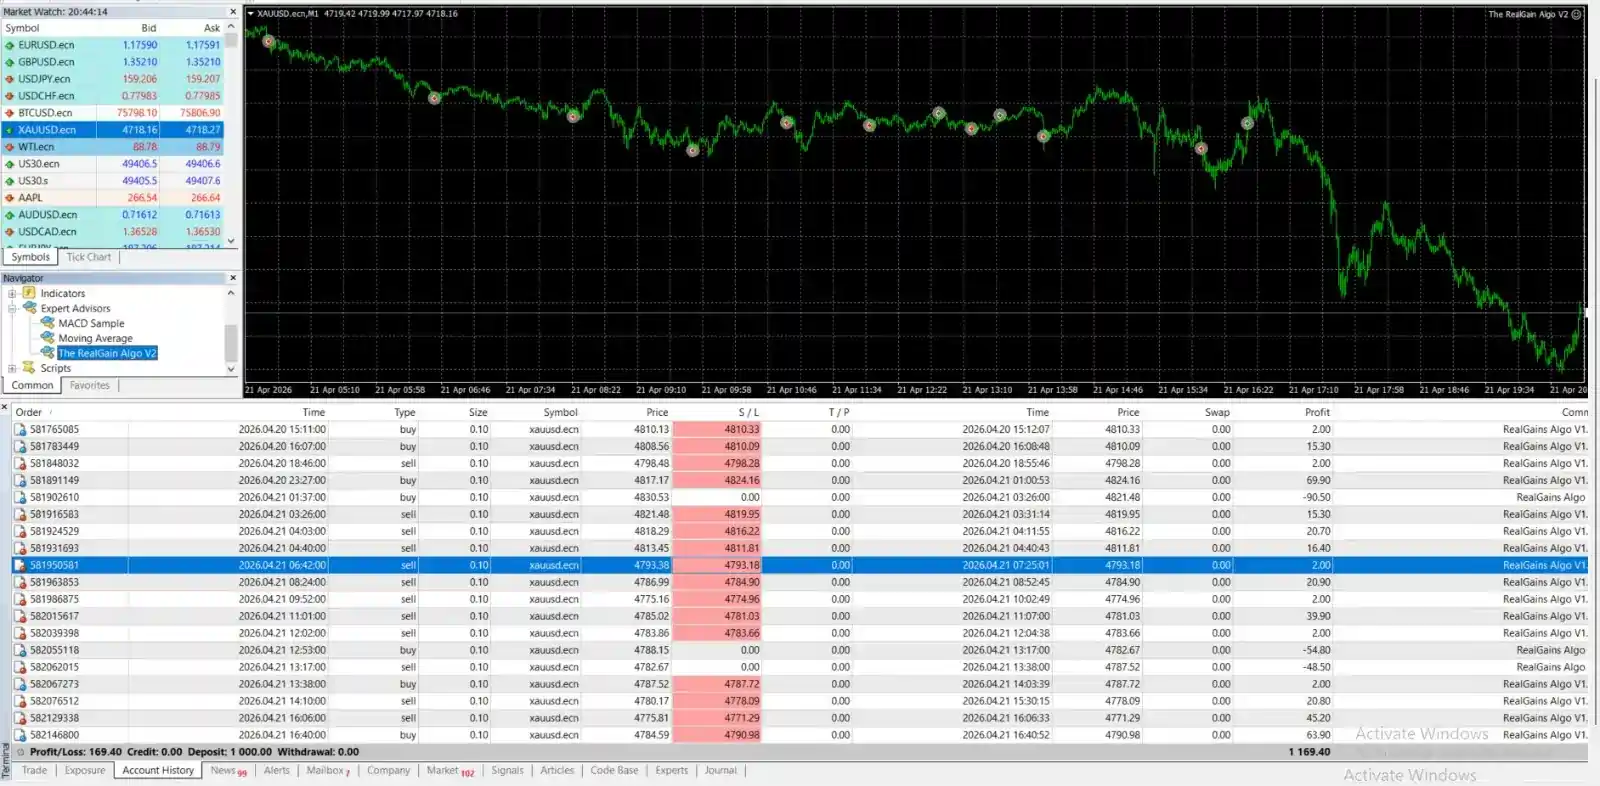Expand the Scripts tree node

coord(12,368)
